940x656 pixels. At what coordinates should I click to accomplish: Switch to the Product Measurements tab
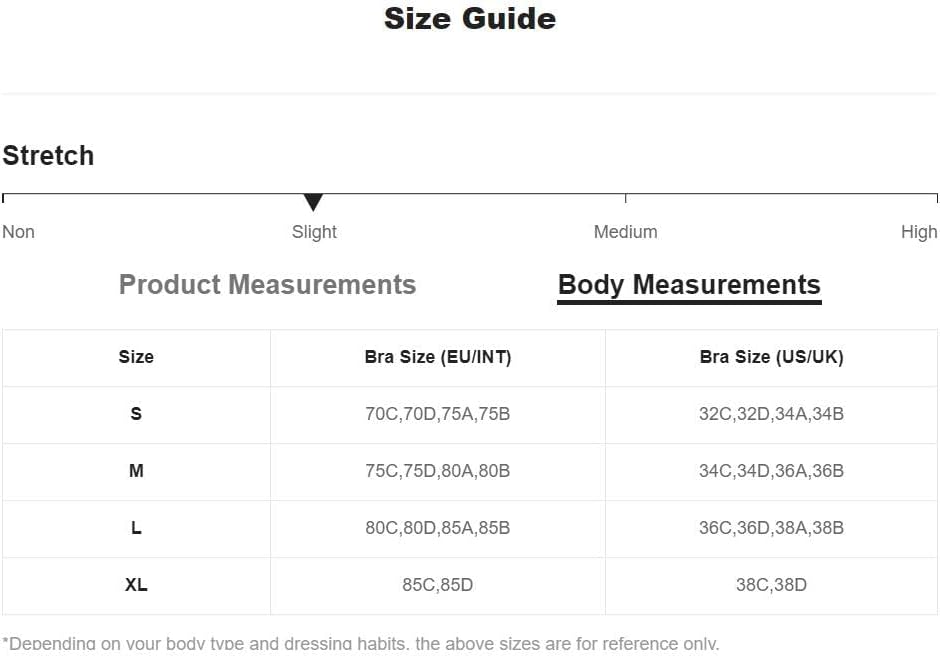point(267,284)
